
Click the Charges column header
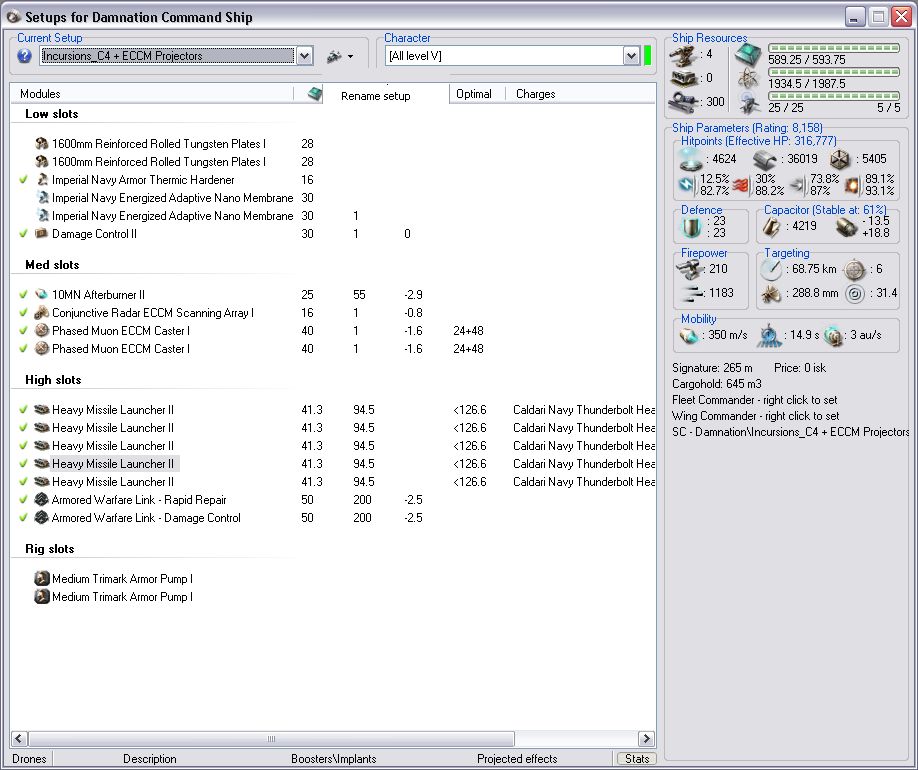(536, 94)
